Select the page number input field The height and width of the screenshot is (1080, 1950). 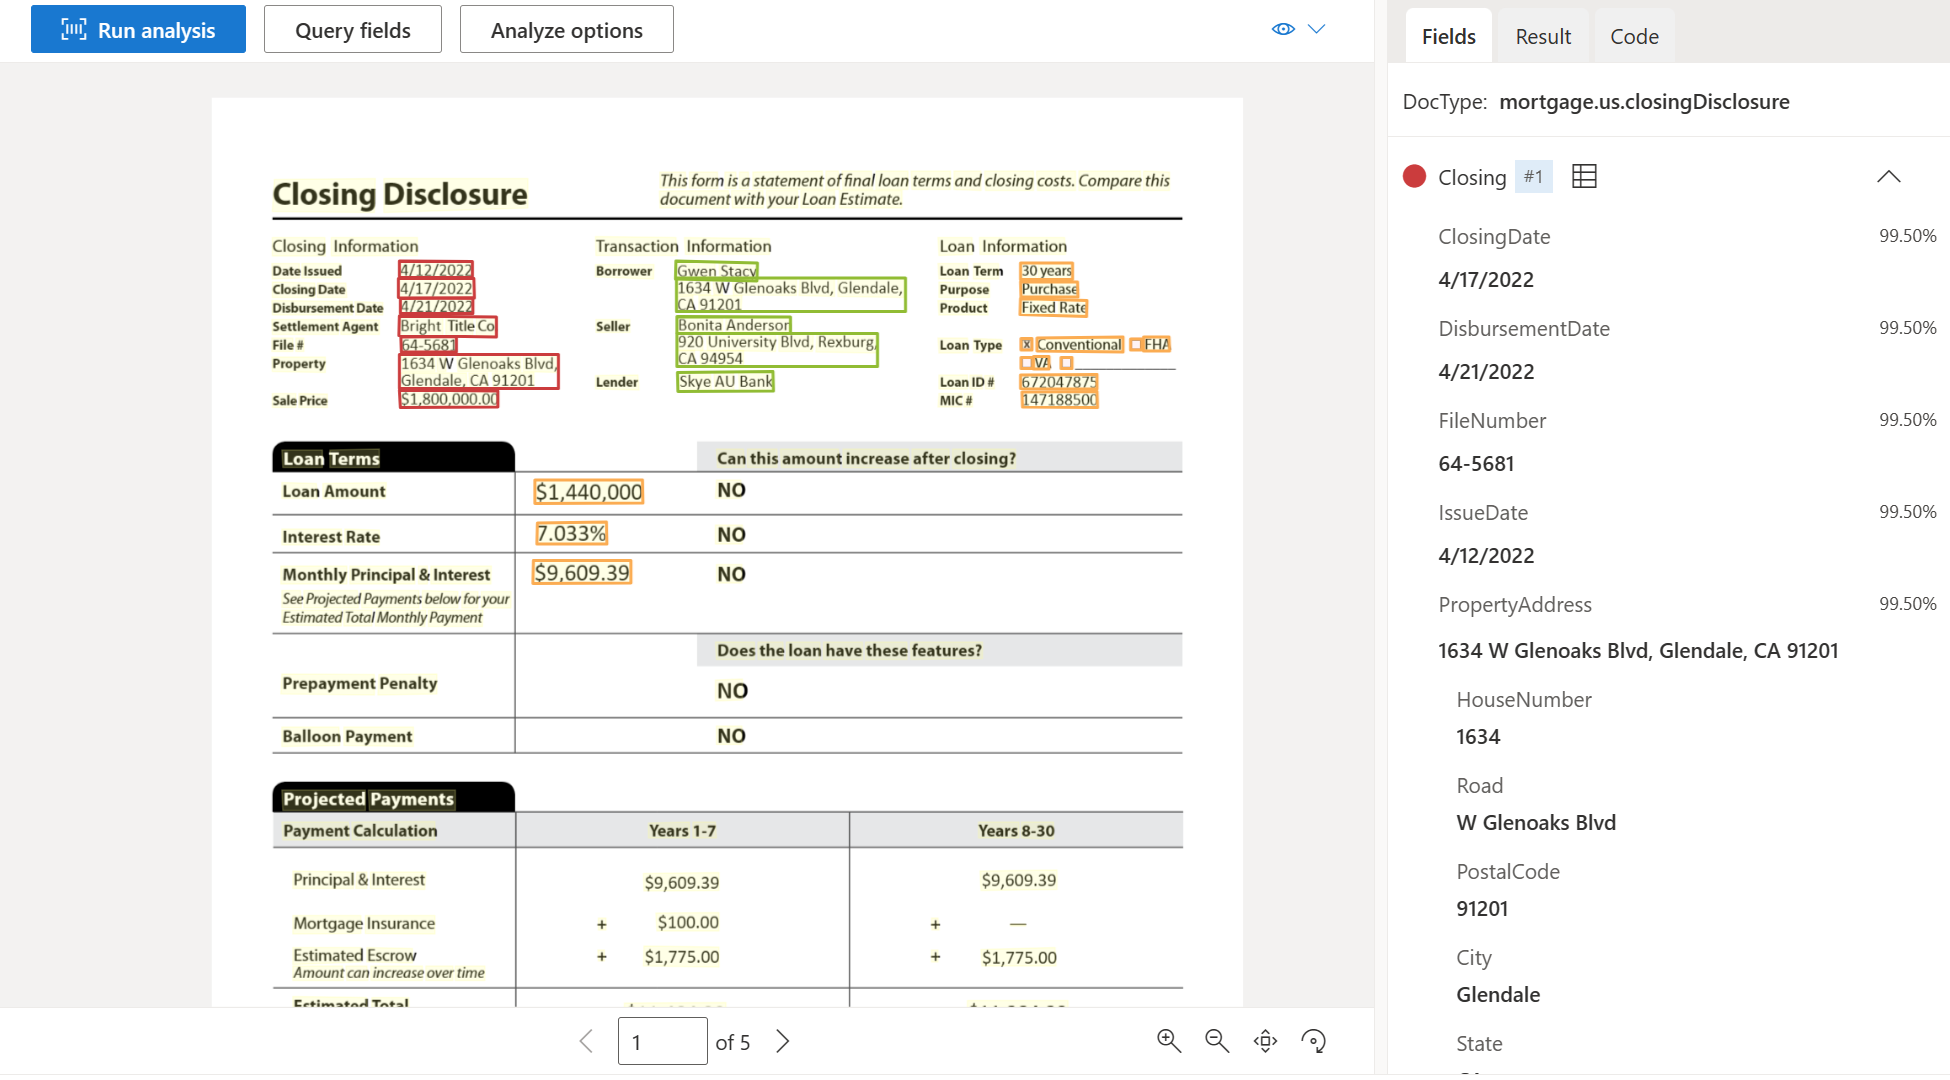click(662, 1040)
